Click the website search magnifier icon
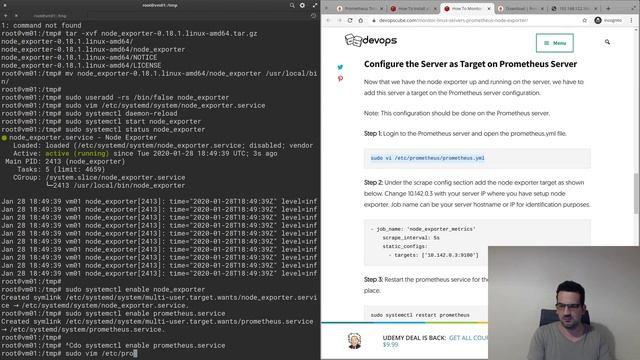640x360 pixels. [607, 42]
